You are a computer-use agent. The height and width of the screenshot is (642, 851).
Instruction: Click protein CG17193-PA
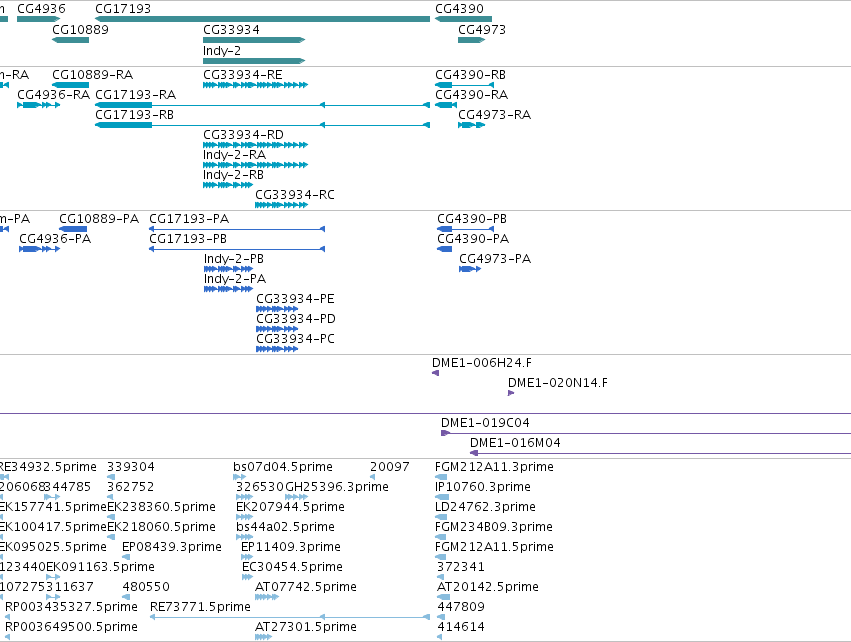(189, 219)
